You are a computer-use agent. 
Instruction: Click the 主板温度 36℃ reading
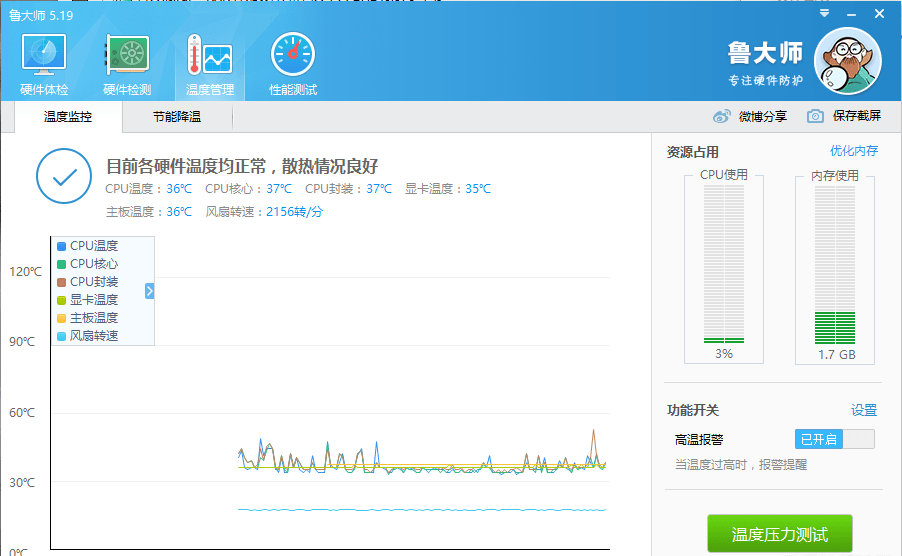click(x=148, y=212)
